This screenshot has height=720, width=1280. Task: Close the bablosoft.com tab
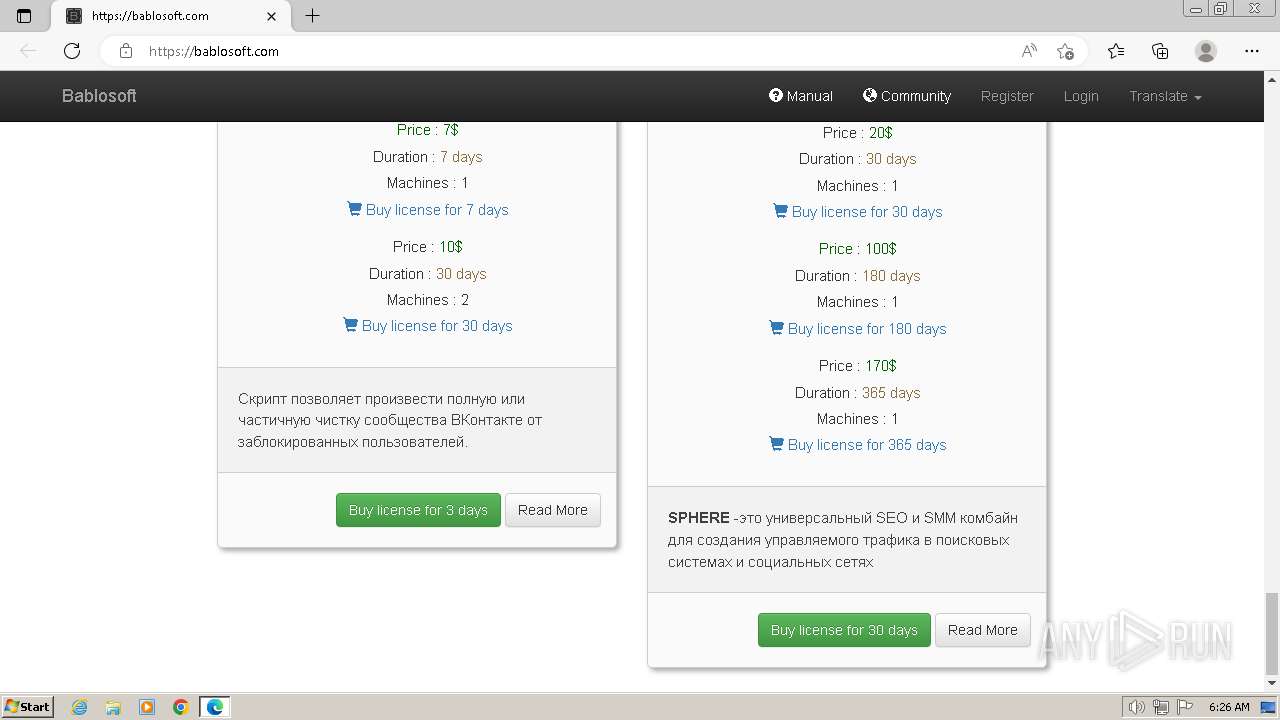coord(272,16)
